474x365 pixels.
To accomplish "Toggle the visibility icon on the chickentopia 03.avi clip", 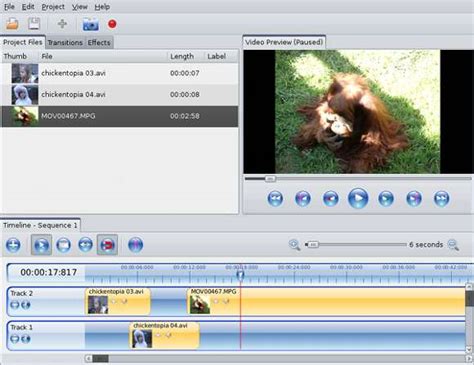I will [114, 301].
